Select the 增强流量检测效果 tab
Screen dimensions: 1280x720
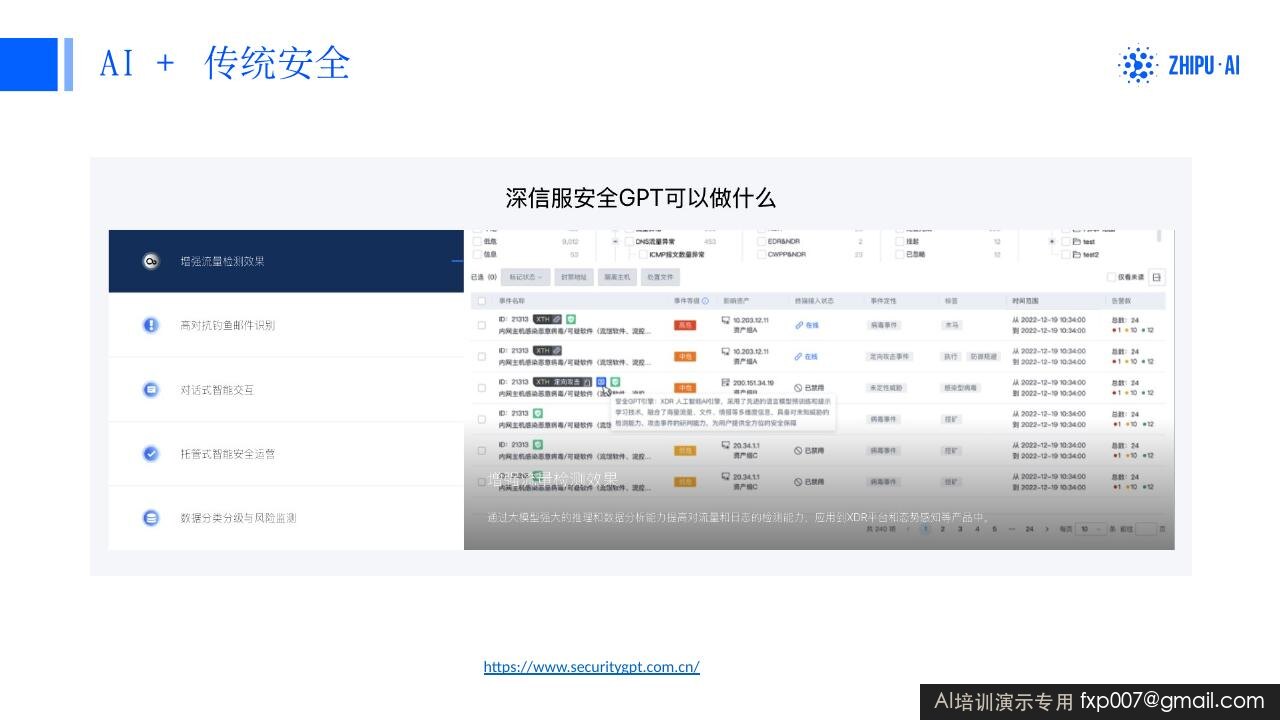tap(286, 261)
